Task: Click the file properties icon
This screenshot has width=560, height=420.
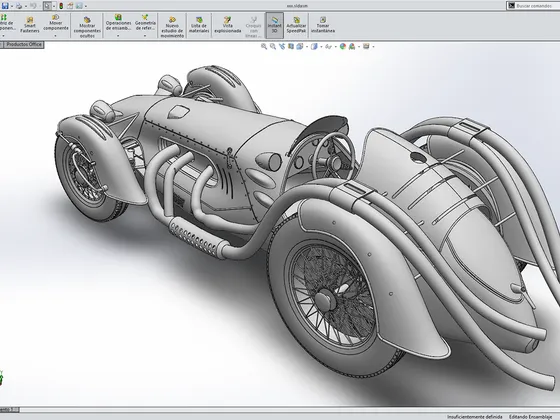Action: pos(70,6)
